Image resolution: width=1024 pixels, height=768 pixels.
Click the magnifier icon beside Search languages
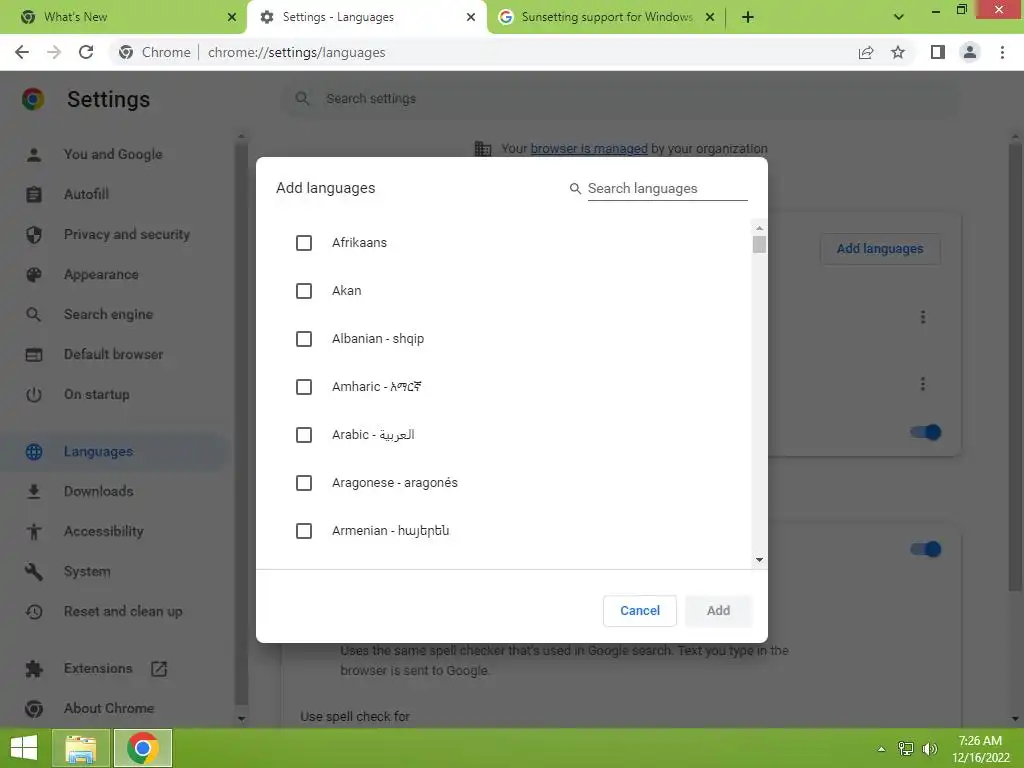coord(575,189)
